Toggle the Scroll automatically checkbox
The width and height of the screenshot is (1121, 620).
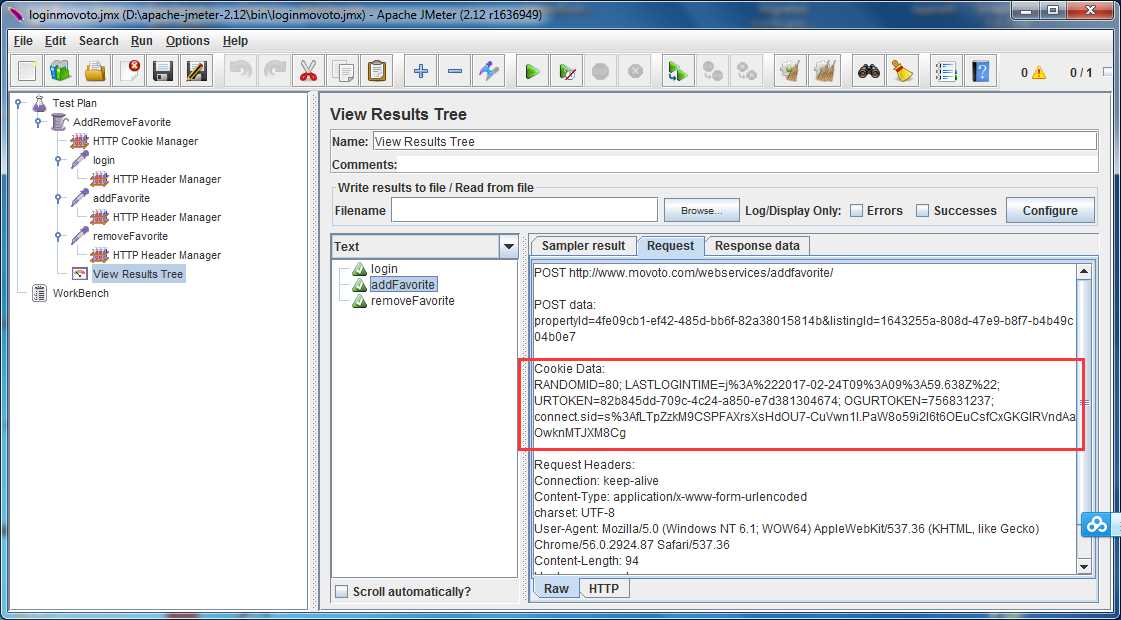342,591
